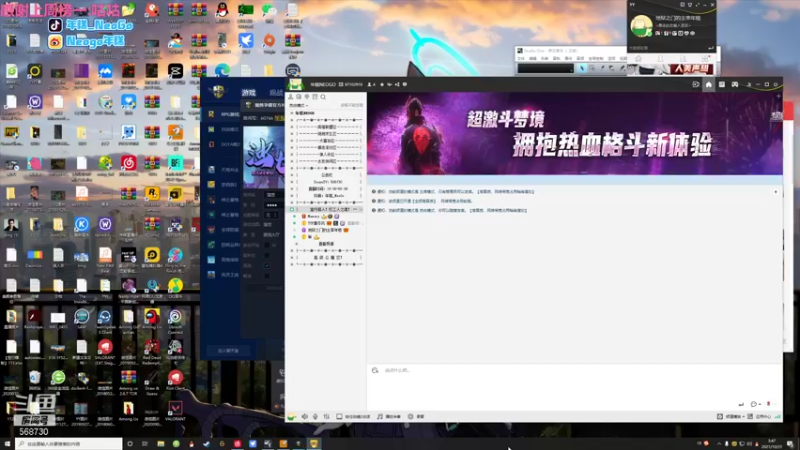Viewport: 800px width, 450px height.
Task: Click the share icon in channel header
Action: [397, 85]
